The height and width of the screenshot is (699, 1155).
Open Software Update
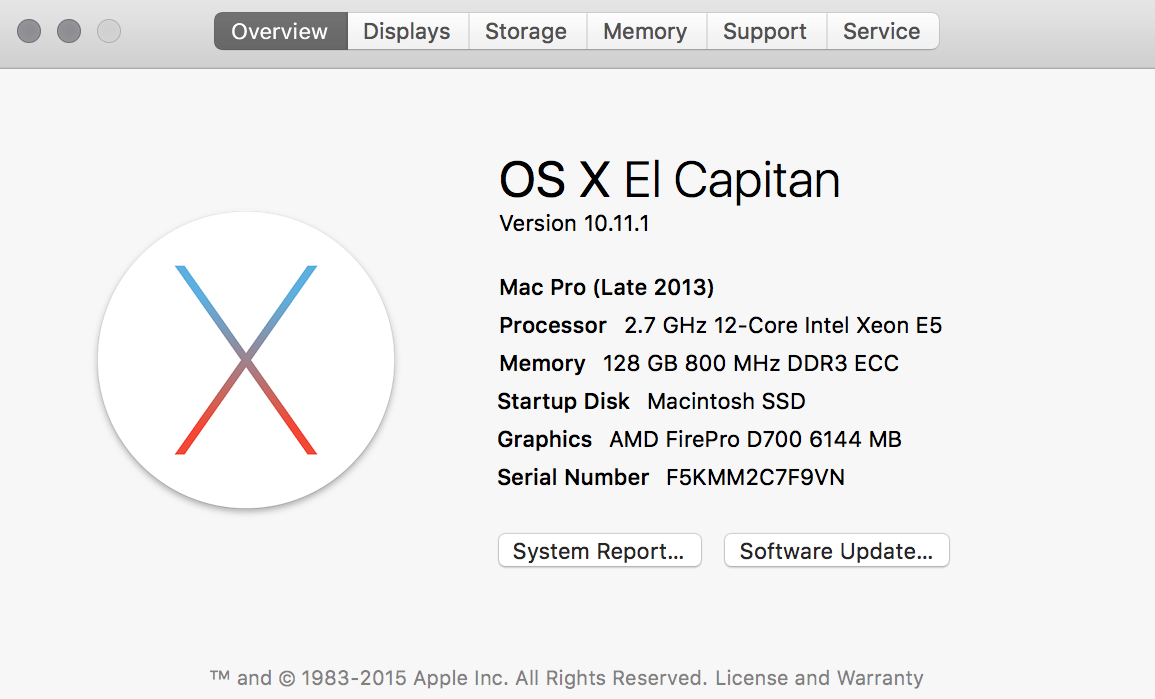(836, 551)
